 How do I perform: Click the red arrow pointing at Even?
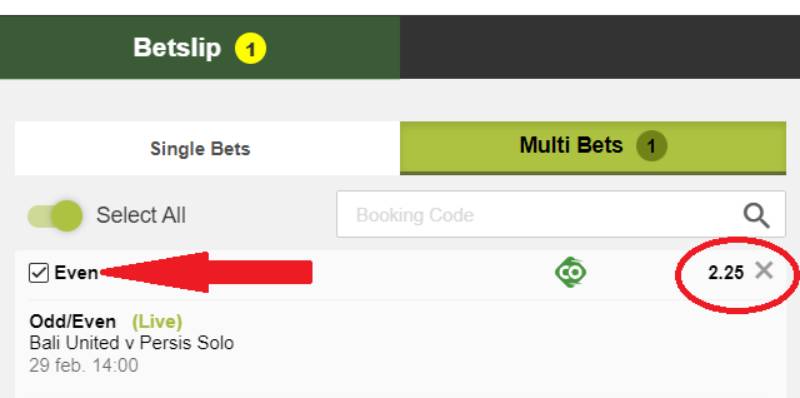206,272
